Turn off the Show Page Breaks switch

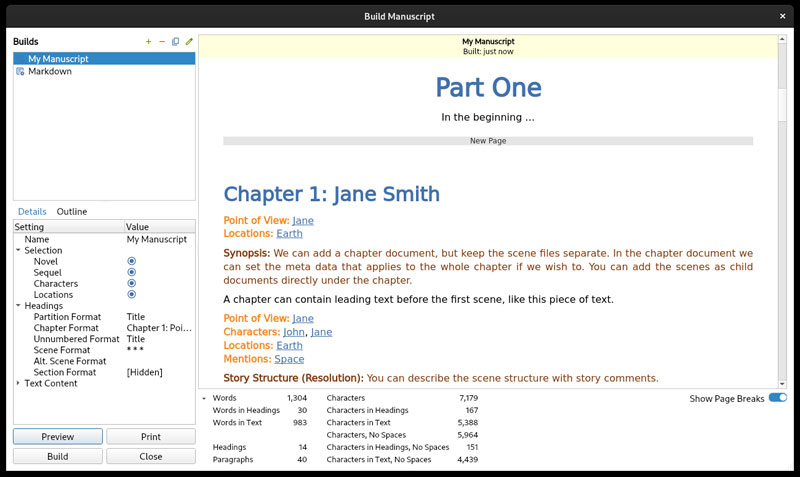(x=778, y=398)
